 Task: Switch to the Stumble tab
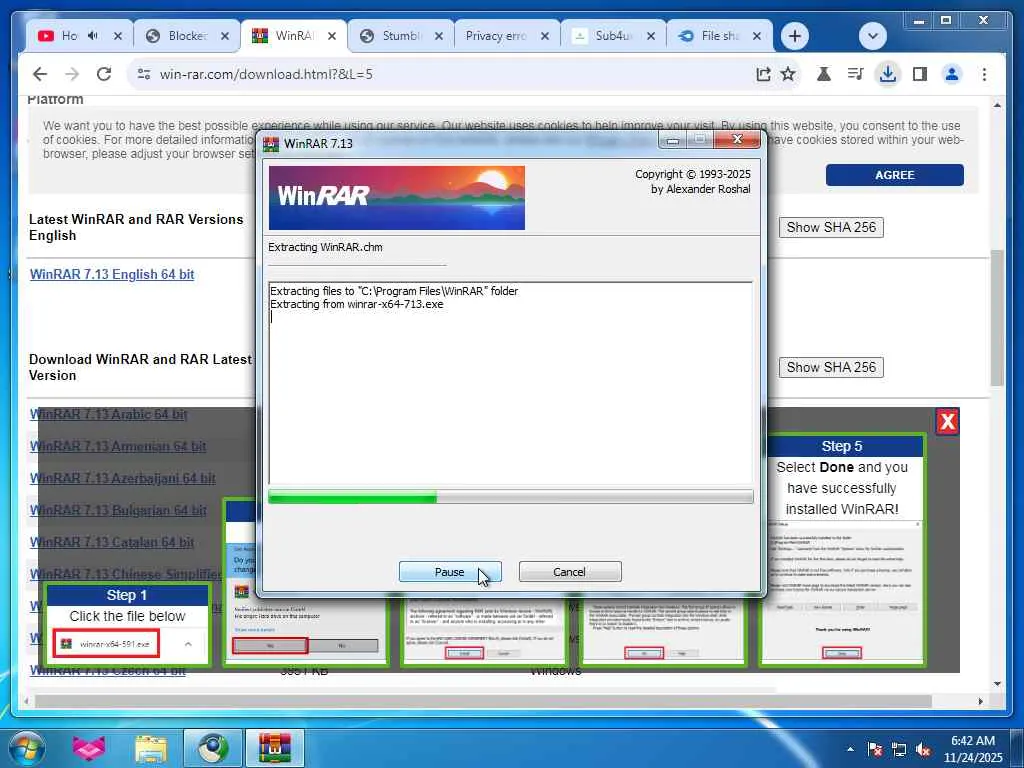tap(400, 36)
